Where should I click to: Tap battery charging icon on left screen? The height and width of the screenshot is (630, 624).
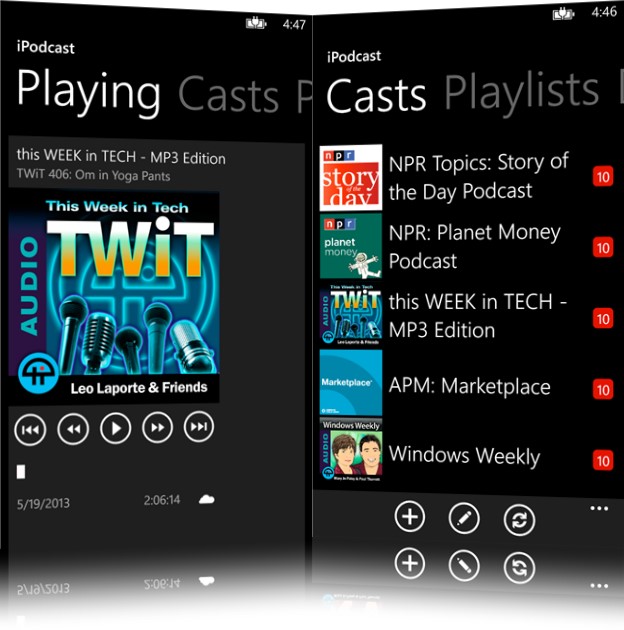click(x=256, y=23)
